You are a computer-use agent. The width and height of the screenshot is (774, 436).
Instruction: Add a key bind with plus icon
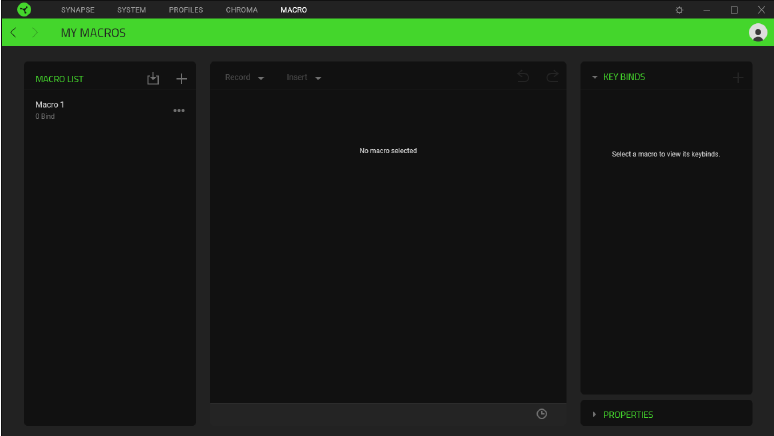pyautogui.click(x=738, y=78)
